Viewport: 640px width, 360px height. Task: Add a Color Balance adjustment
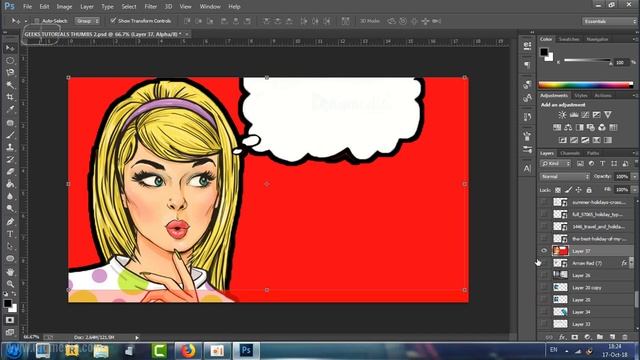[x=568, y=127]
